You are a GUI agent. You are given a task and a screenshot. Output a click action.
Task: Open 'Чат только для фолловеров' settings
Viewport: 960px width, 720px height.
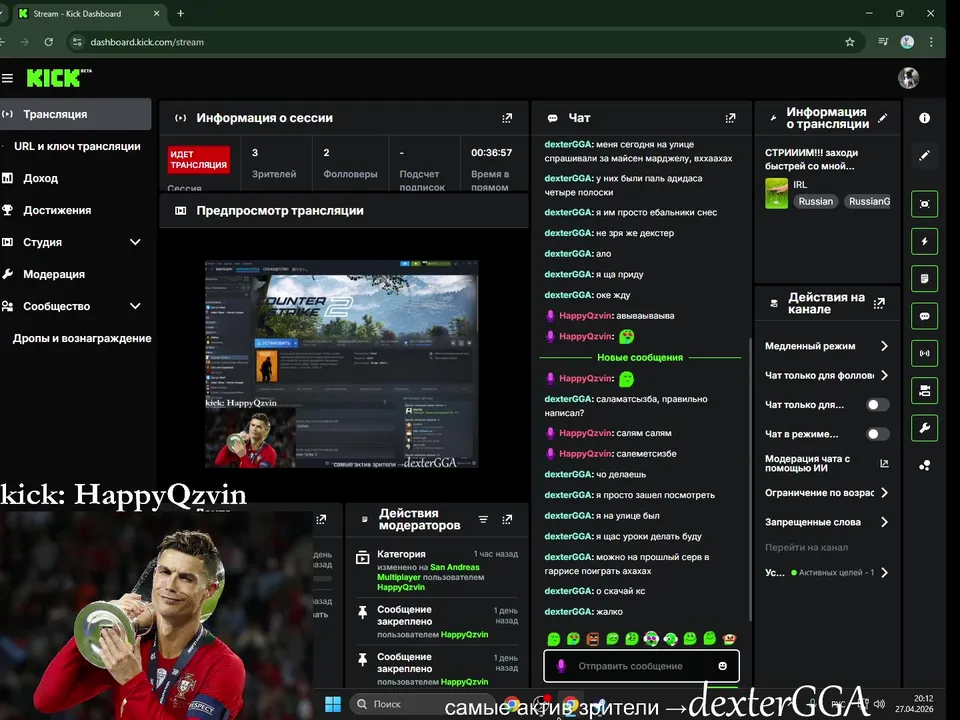click(x=827, y=375)
